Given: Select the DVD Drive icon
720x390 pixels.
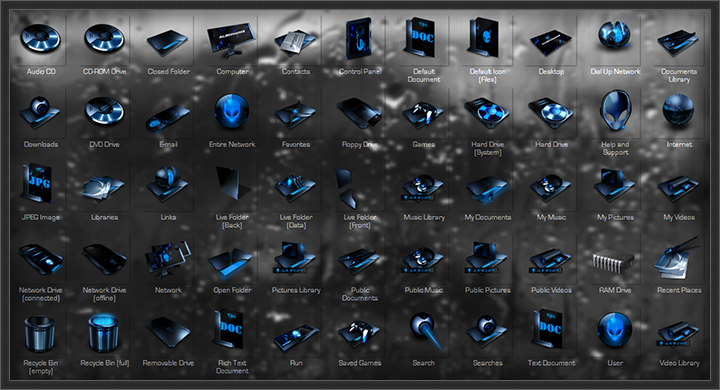Looking at the screenshot, I should point(104,111).
